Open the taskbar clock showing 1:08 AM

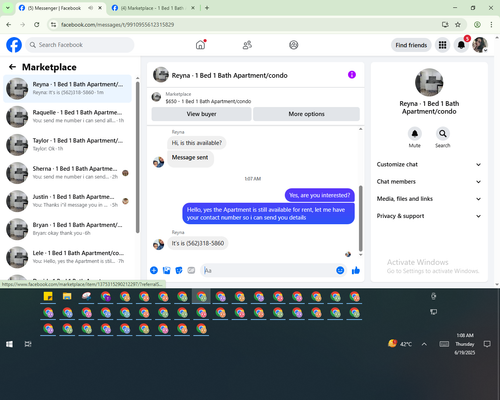tap(465, 344)
